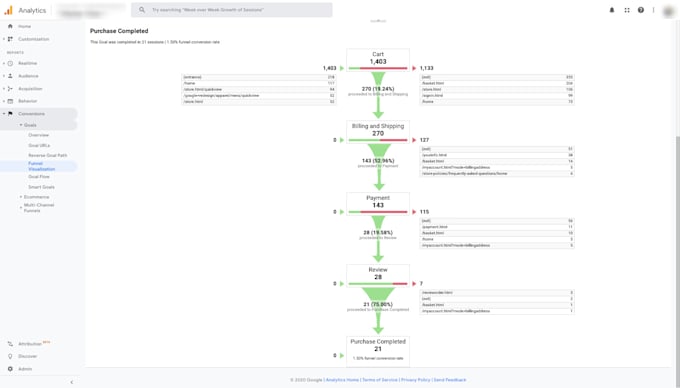Open the apps grid icon
The height and width of the screenshot is (388, 680).
click(627, 10)
